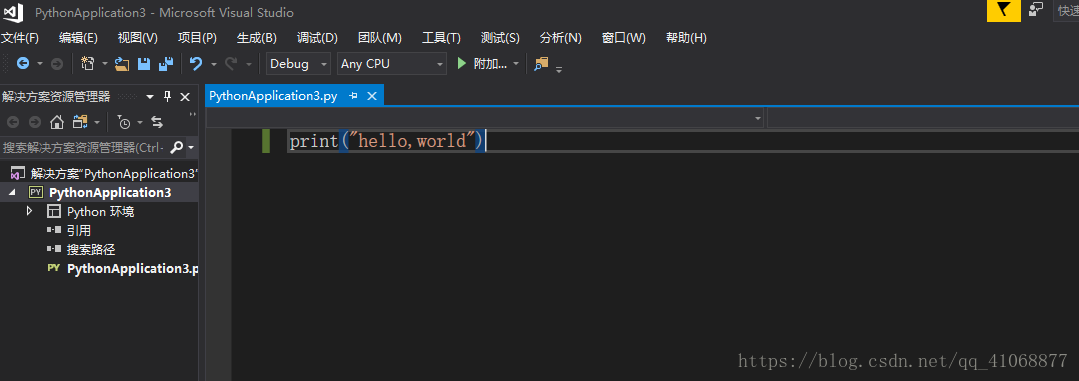This screenshot has height=381, width=1079.
Task: Click the Open File folder icon
Action: click(x=122, y=63)
